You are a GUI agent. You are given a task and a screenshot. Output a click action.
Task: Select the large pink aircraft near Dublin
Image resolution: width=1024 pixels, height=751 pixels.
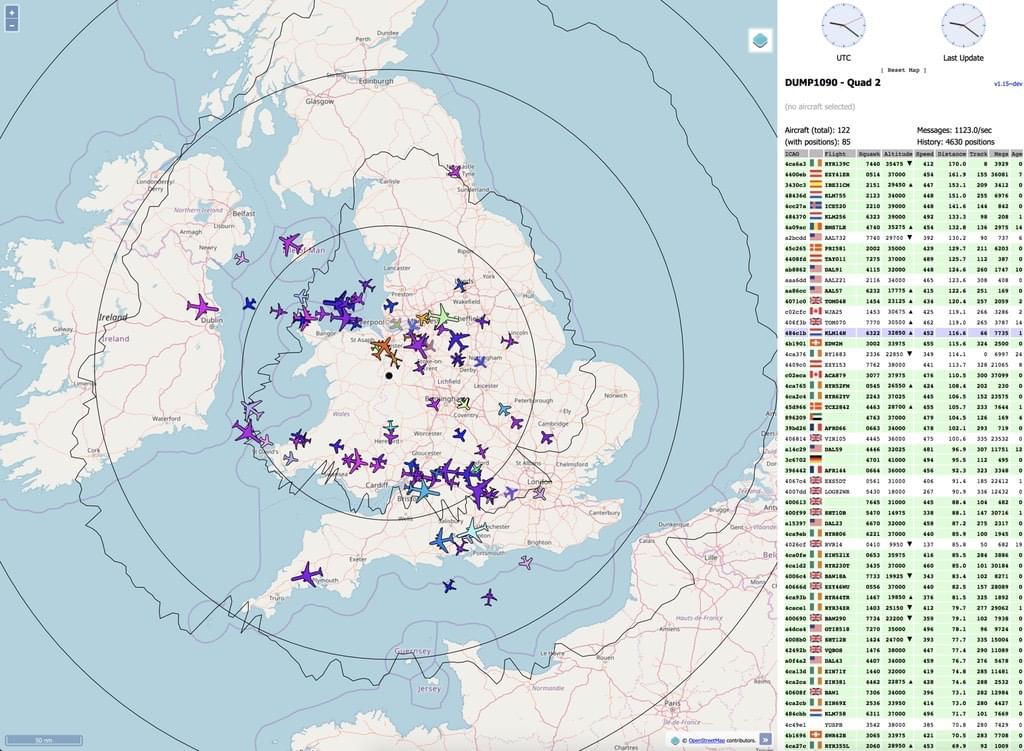pos(202,306)
